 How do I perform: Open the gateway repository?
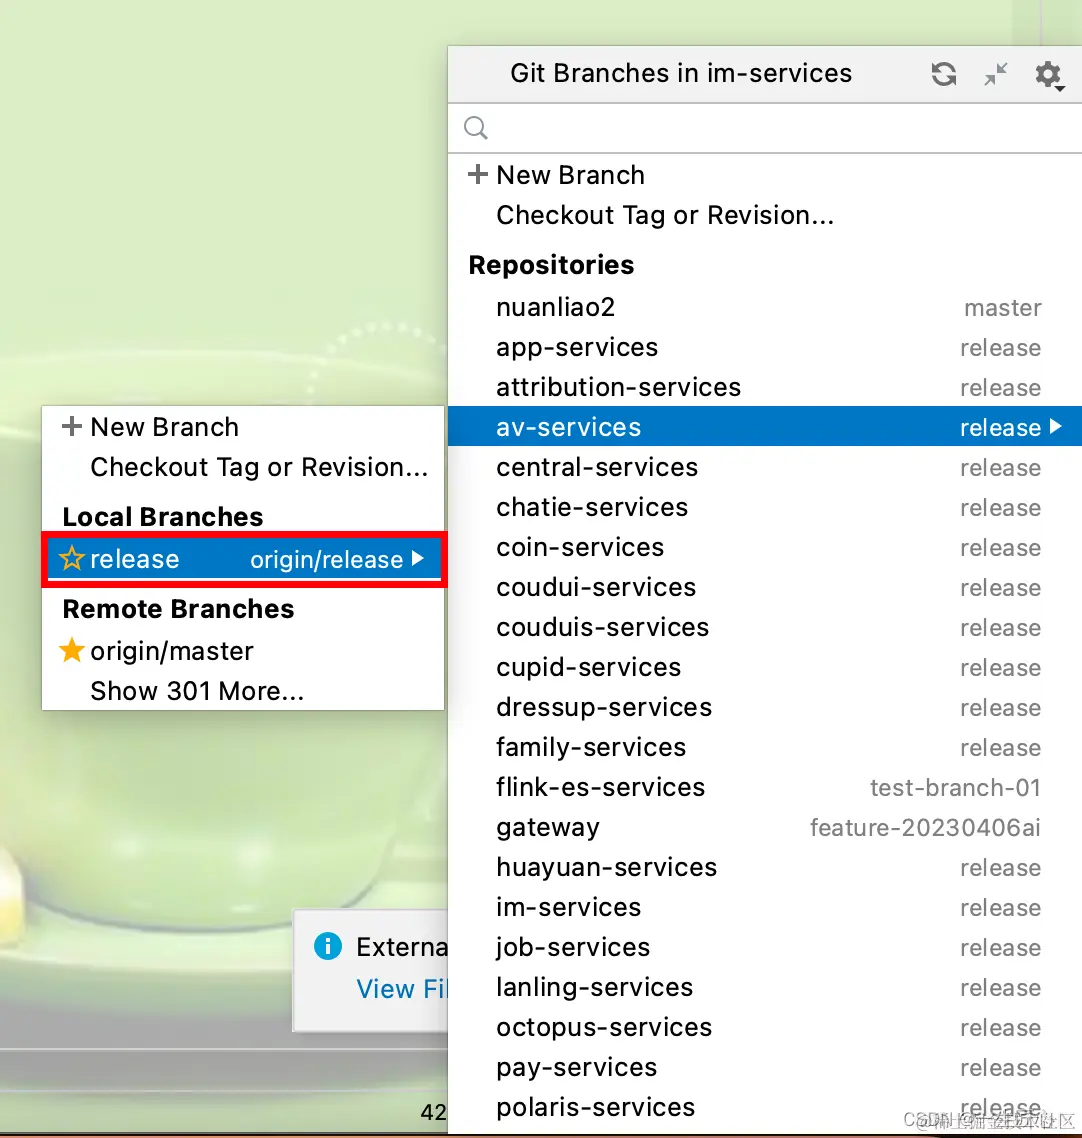tap(765, 827)
